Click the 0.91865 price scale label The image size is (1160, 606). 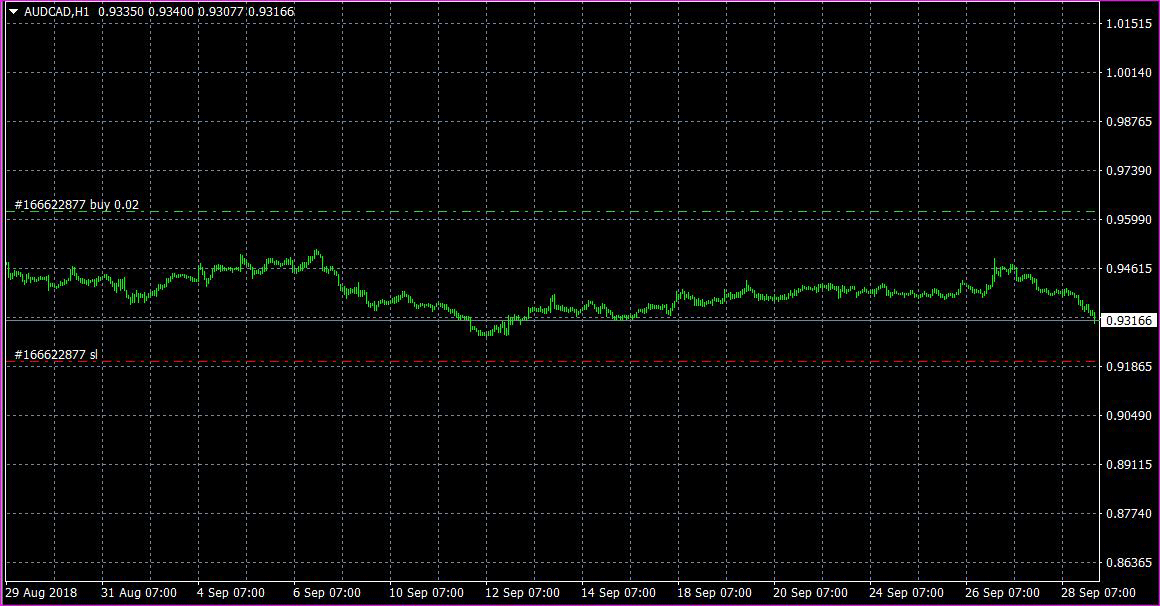click(1129, 367)
